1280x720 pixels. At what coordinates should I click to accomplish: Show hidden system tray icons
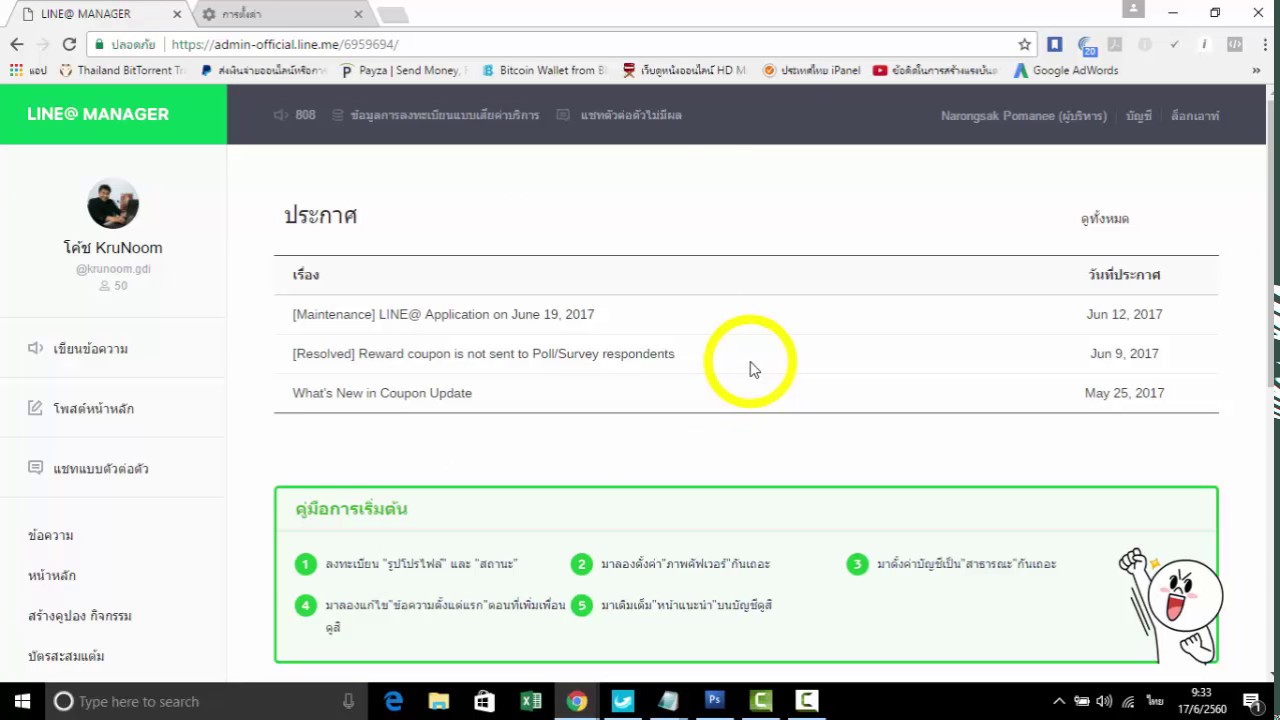click(1059, 701)
